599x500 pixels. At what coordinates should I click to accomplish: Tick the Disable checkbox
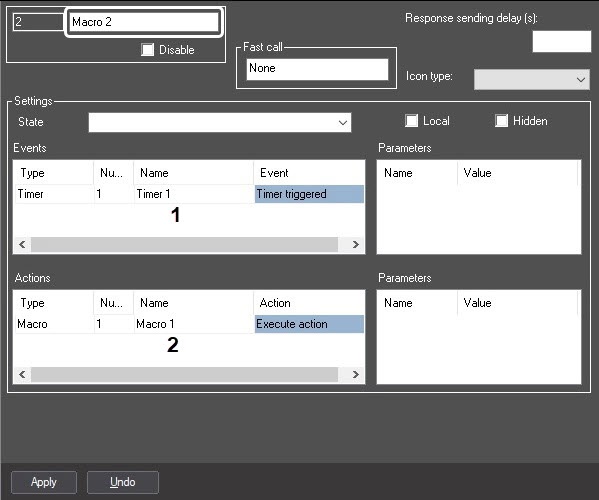coord(147,50)
